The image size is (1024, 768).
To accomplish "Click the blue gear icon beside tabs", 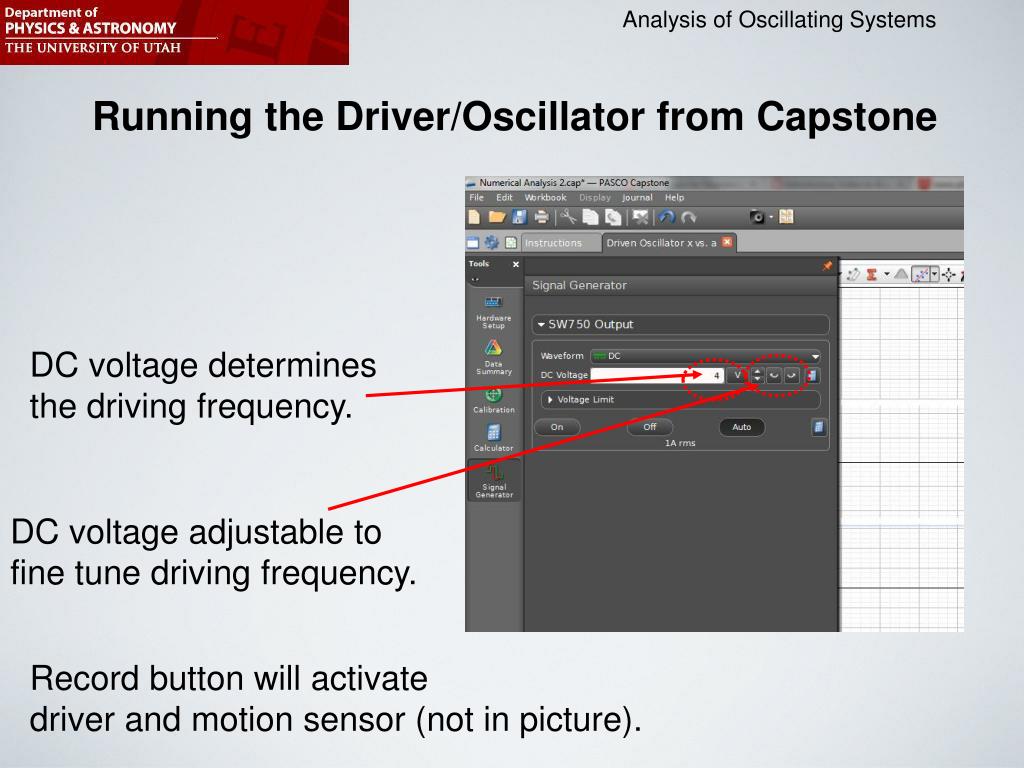I will pyautogui.click(x=492, y=243).
